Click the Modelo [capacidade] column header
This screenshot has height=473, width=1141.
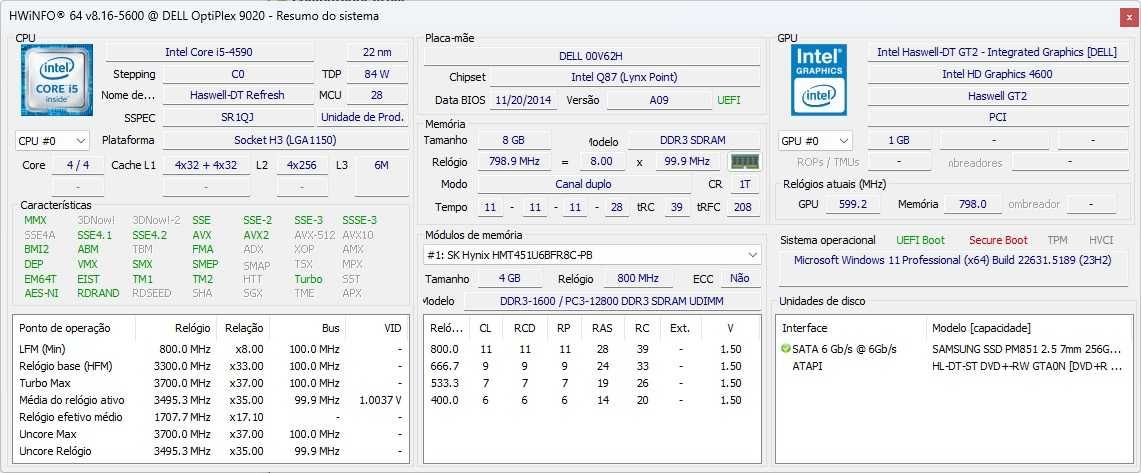[1030, 328]
